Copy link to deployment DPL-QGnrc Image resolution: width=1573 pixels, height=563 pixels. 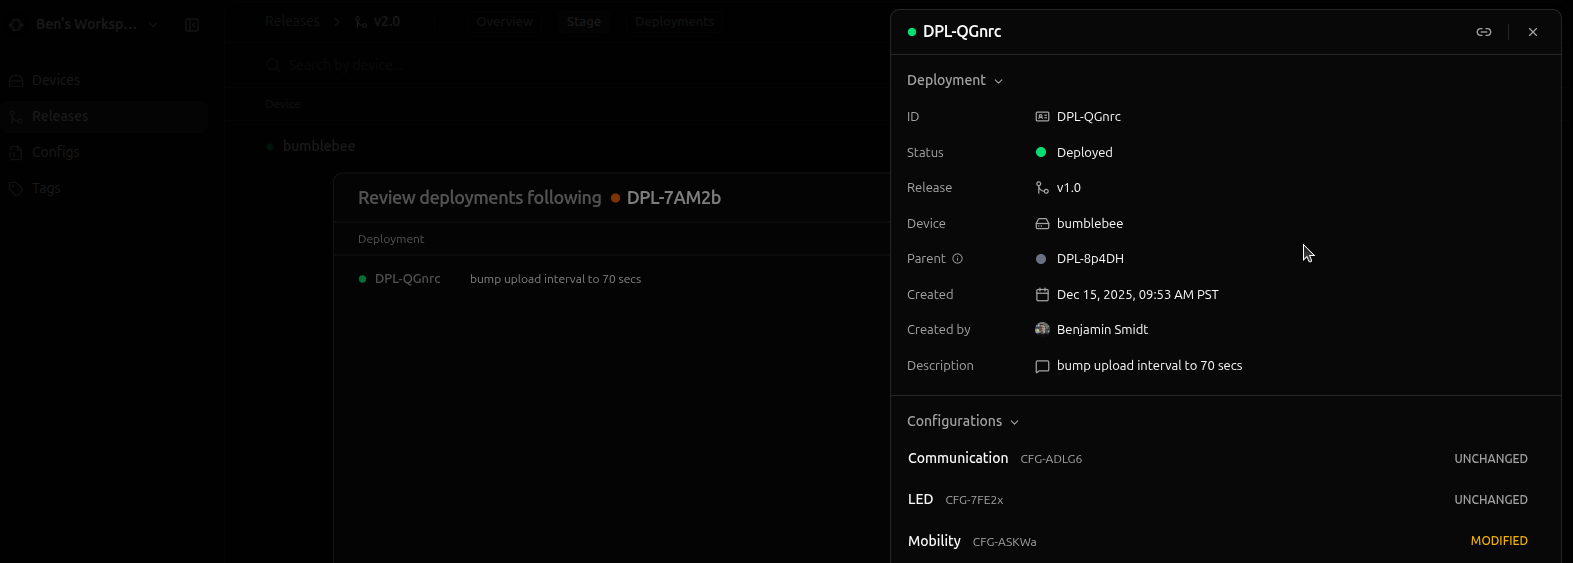[x=1484, y=32]
